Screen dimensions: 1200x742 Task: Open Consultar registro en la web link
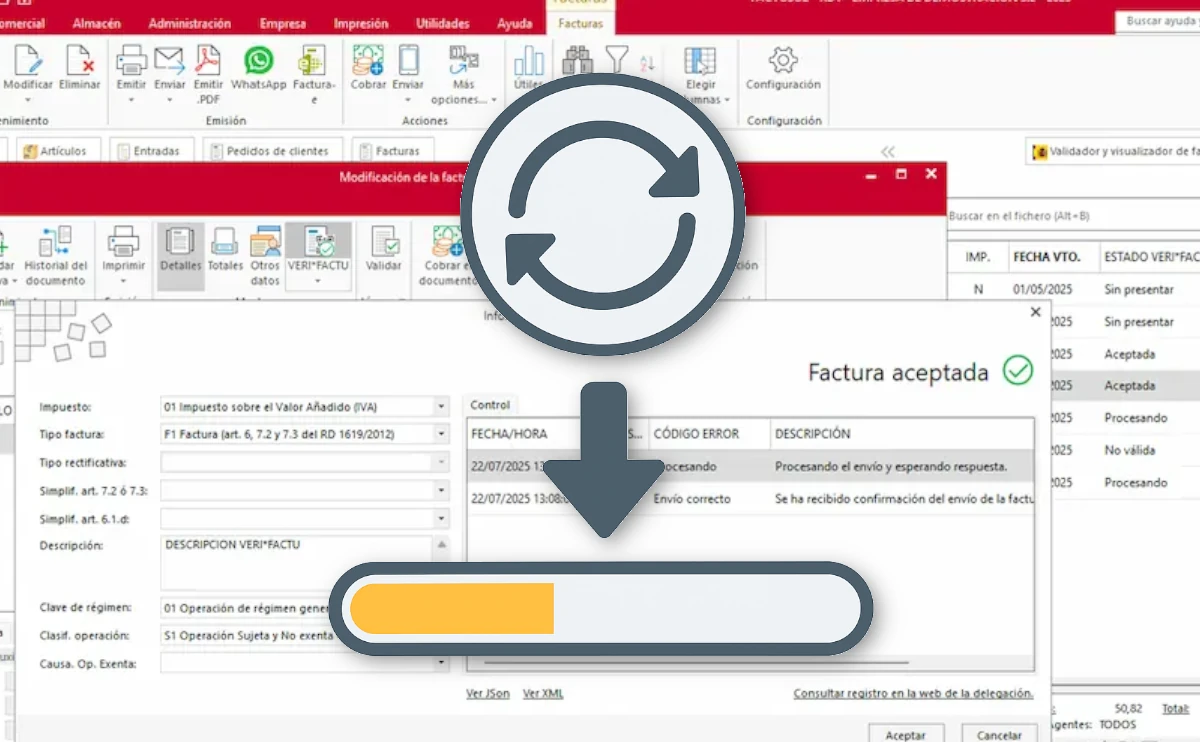(912, 694)
